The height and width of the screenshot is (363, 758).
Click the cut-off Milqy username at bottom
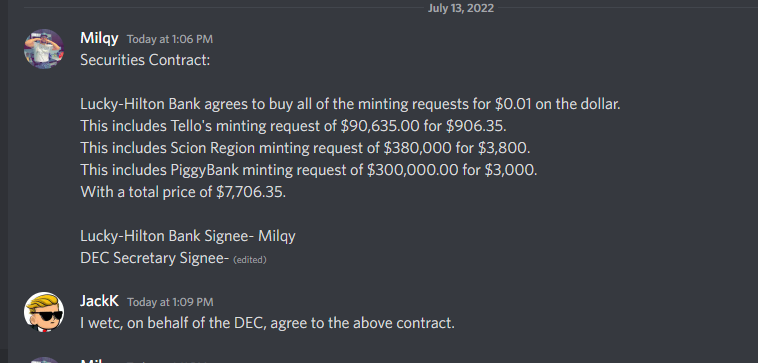pos(92,361)
